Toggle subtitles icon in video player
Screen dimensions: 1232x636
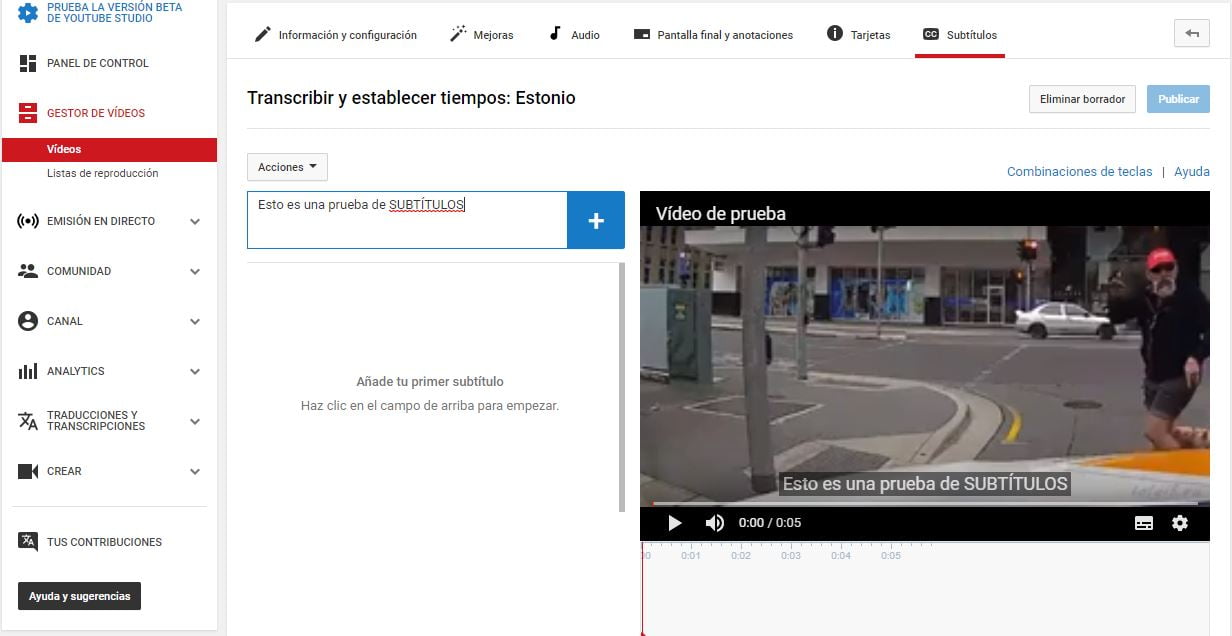(1144, 523)
